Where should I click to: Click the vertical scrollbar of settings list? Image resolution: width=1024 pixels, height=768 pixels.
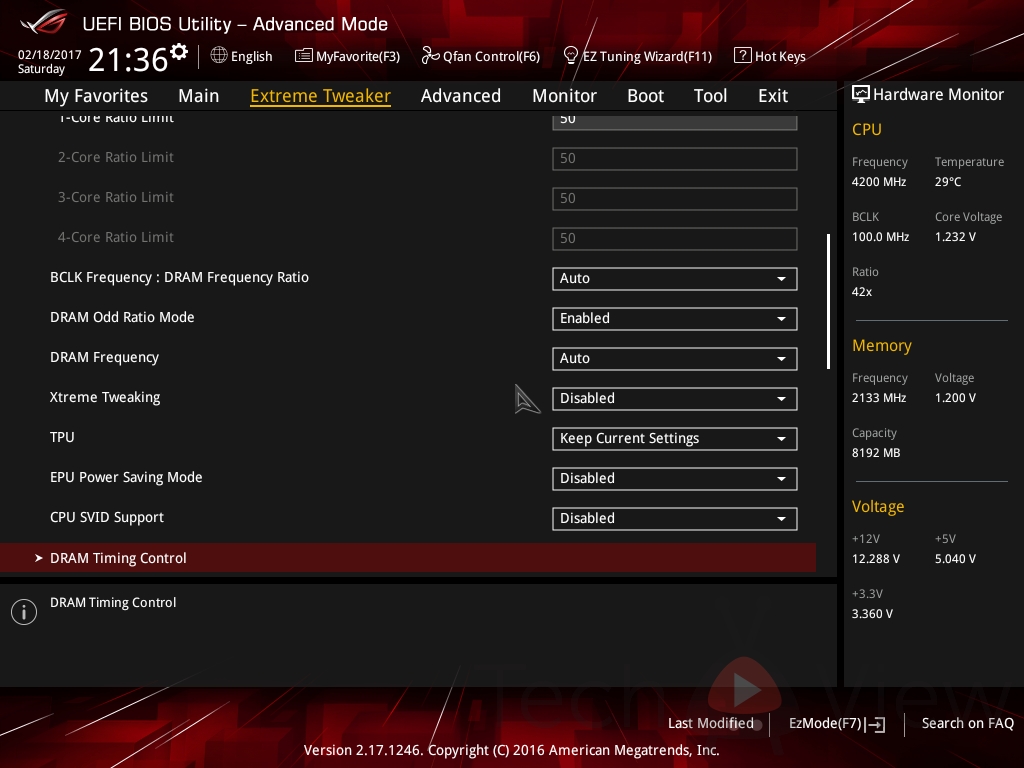tap(828, 301)
